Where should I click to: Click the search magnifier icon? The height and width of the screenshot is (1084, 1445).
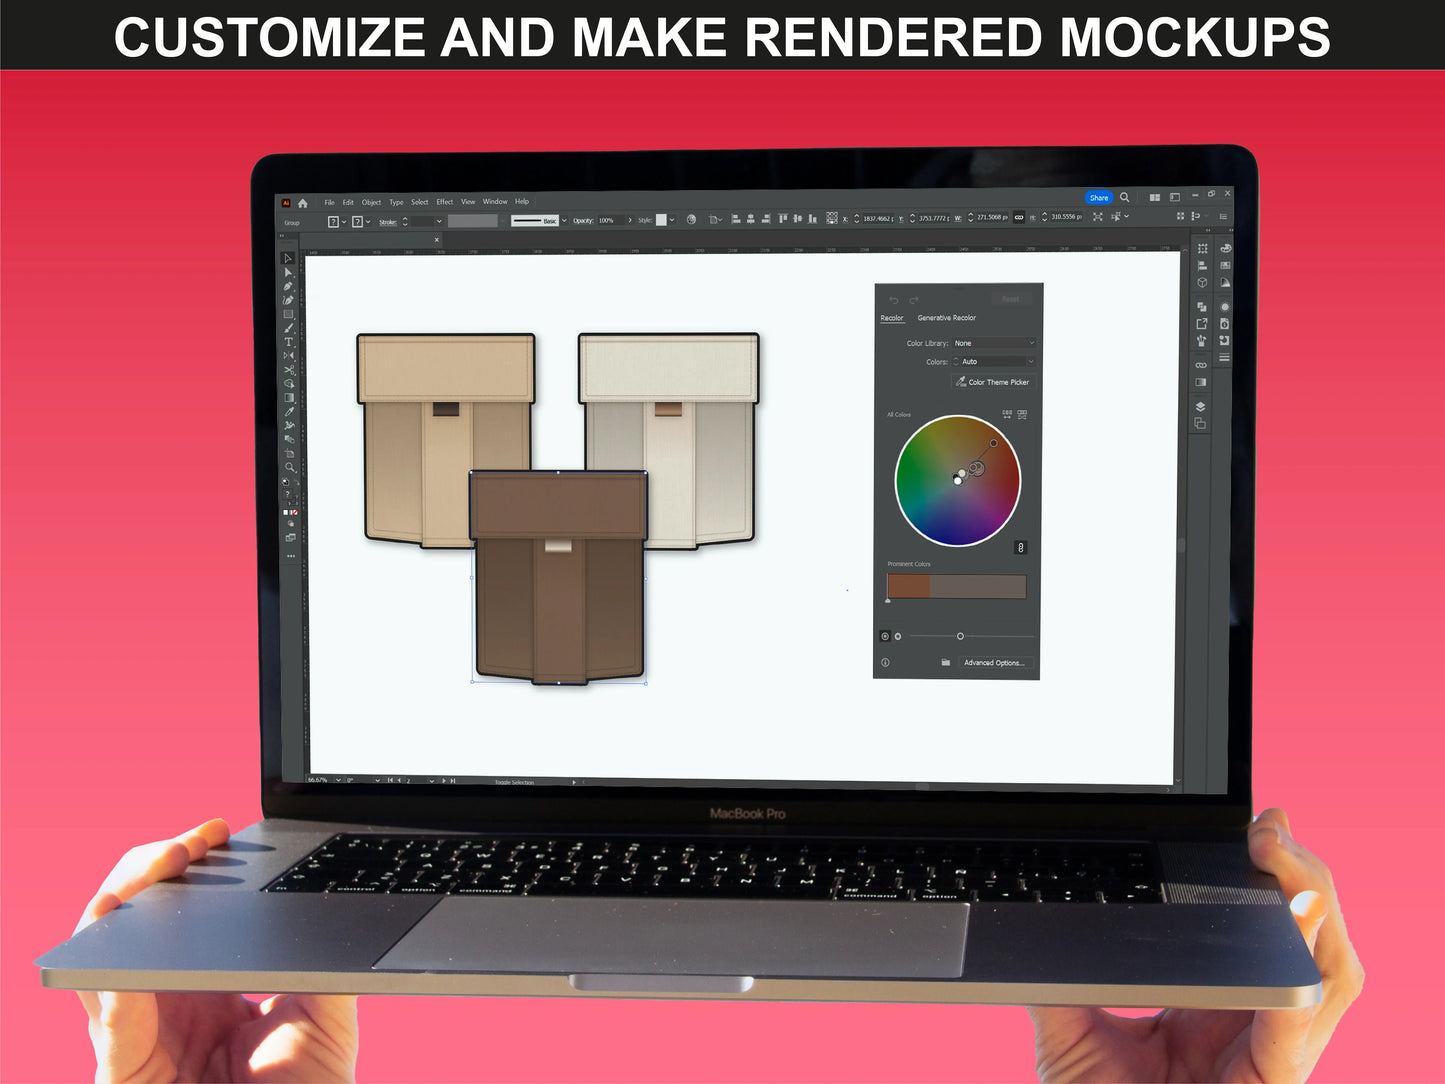point(1125,198)
